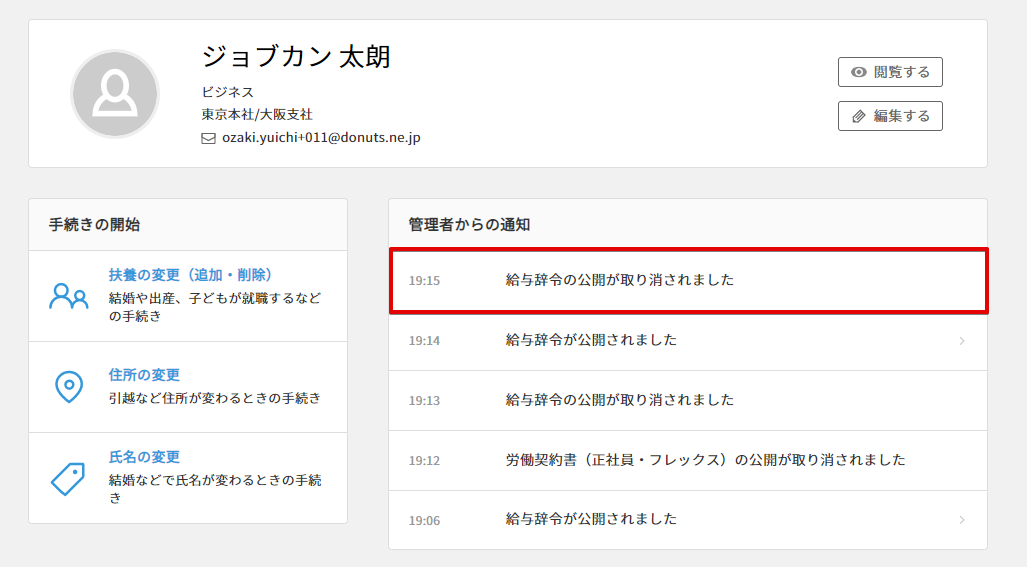Expand the chevron on the 19:06 notification
The width and height of the screenshot is (1027, 567).
click(x=962, y=520)
